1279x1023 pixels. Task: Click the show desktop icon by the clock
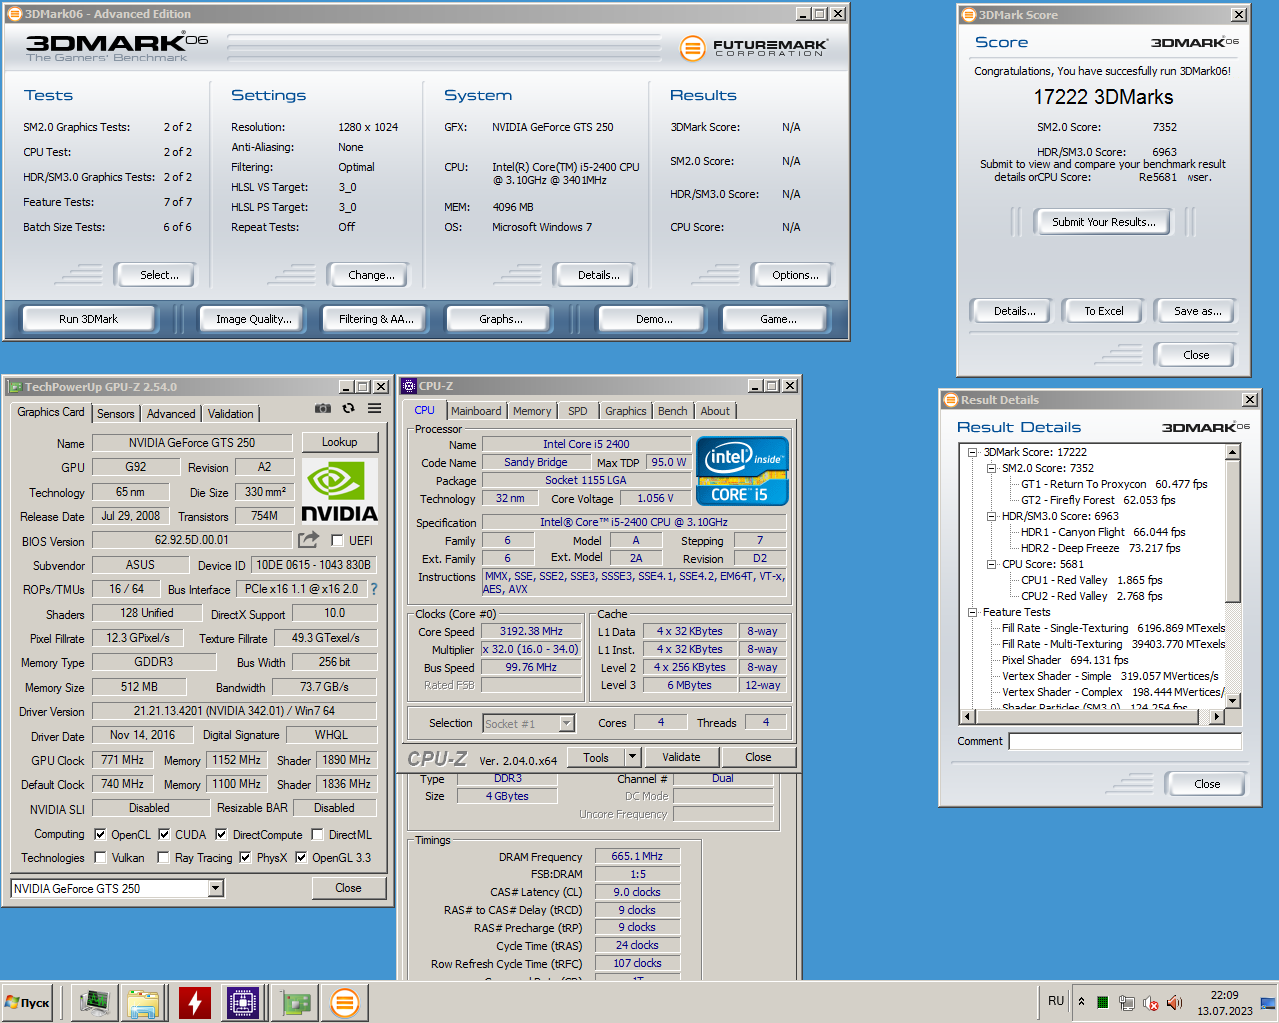pos(1267,1002)
